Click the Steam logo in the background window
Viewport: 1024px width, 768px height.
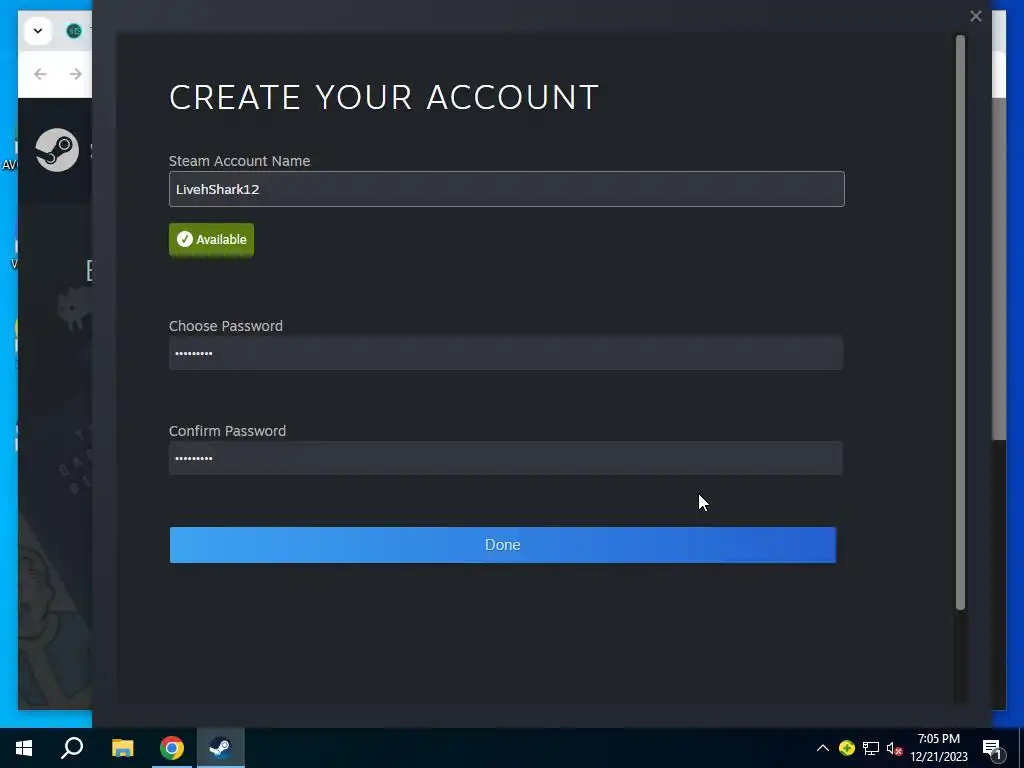click(x=57, y=150)
